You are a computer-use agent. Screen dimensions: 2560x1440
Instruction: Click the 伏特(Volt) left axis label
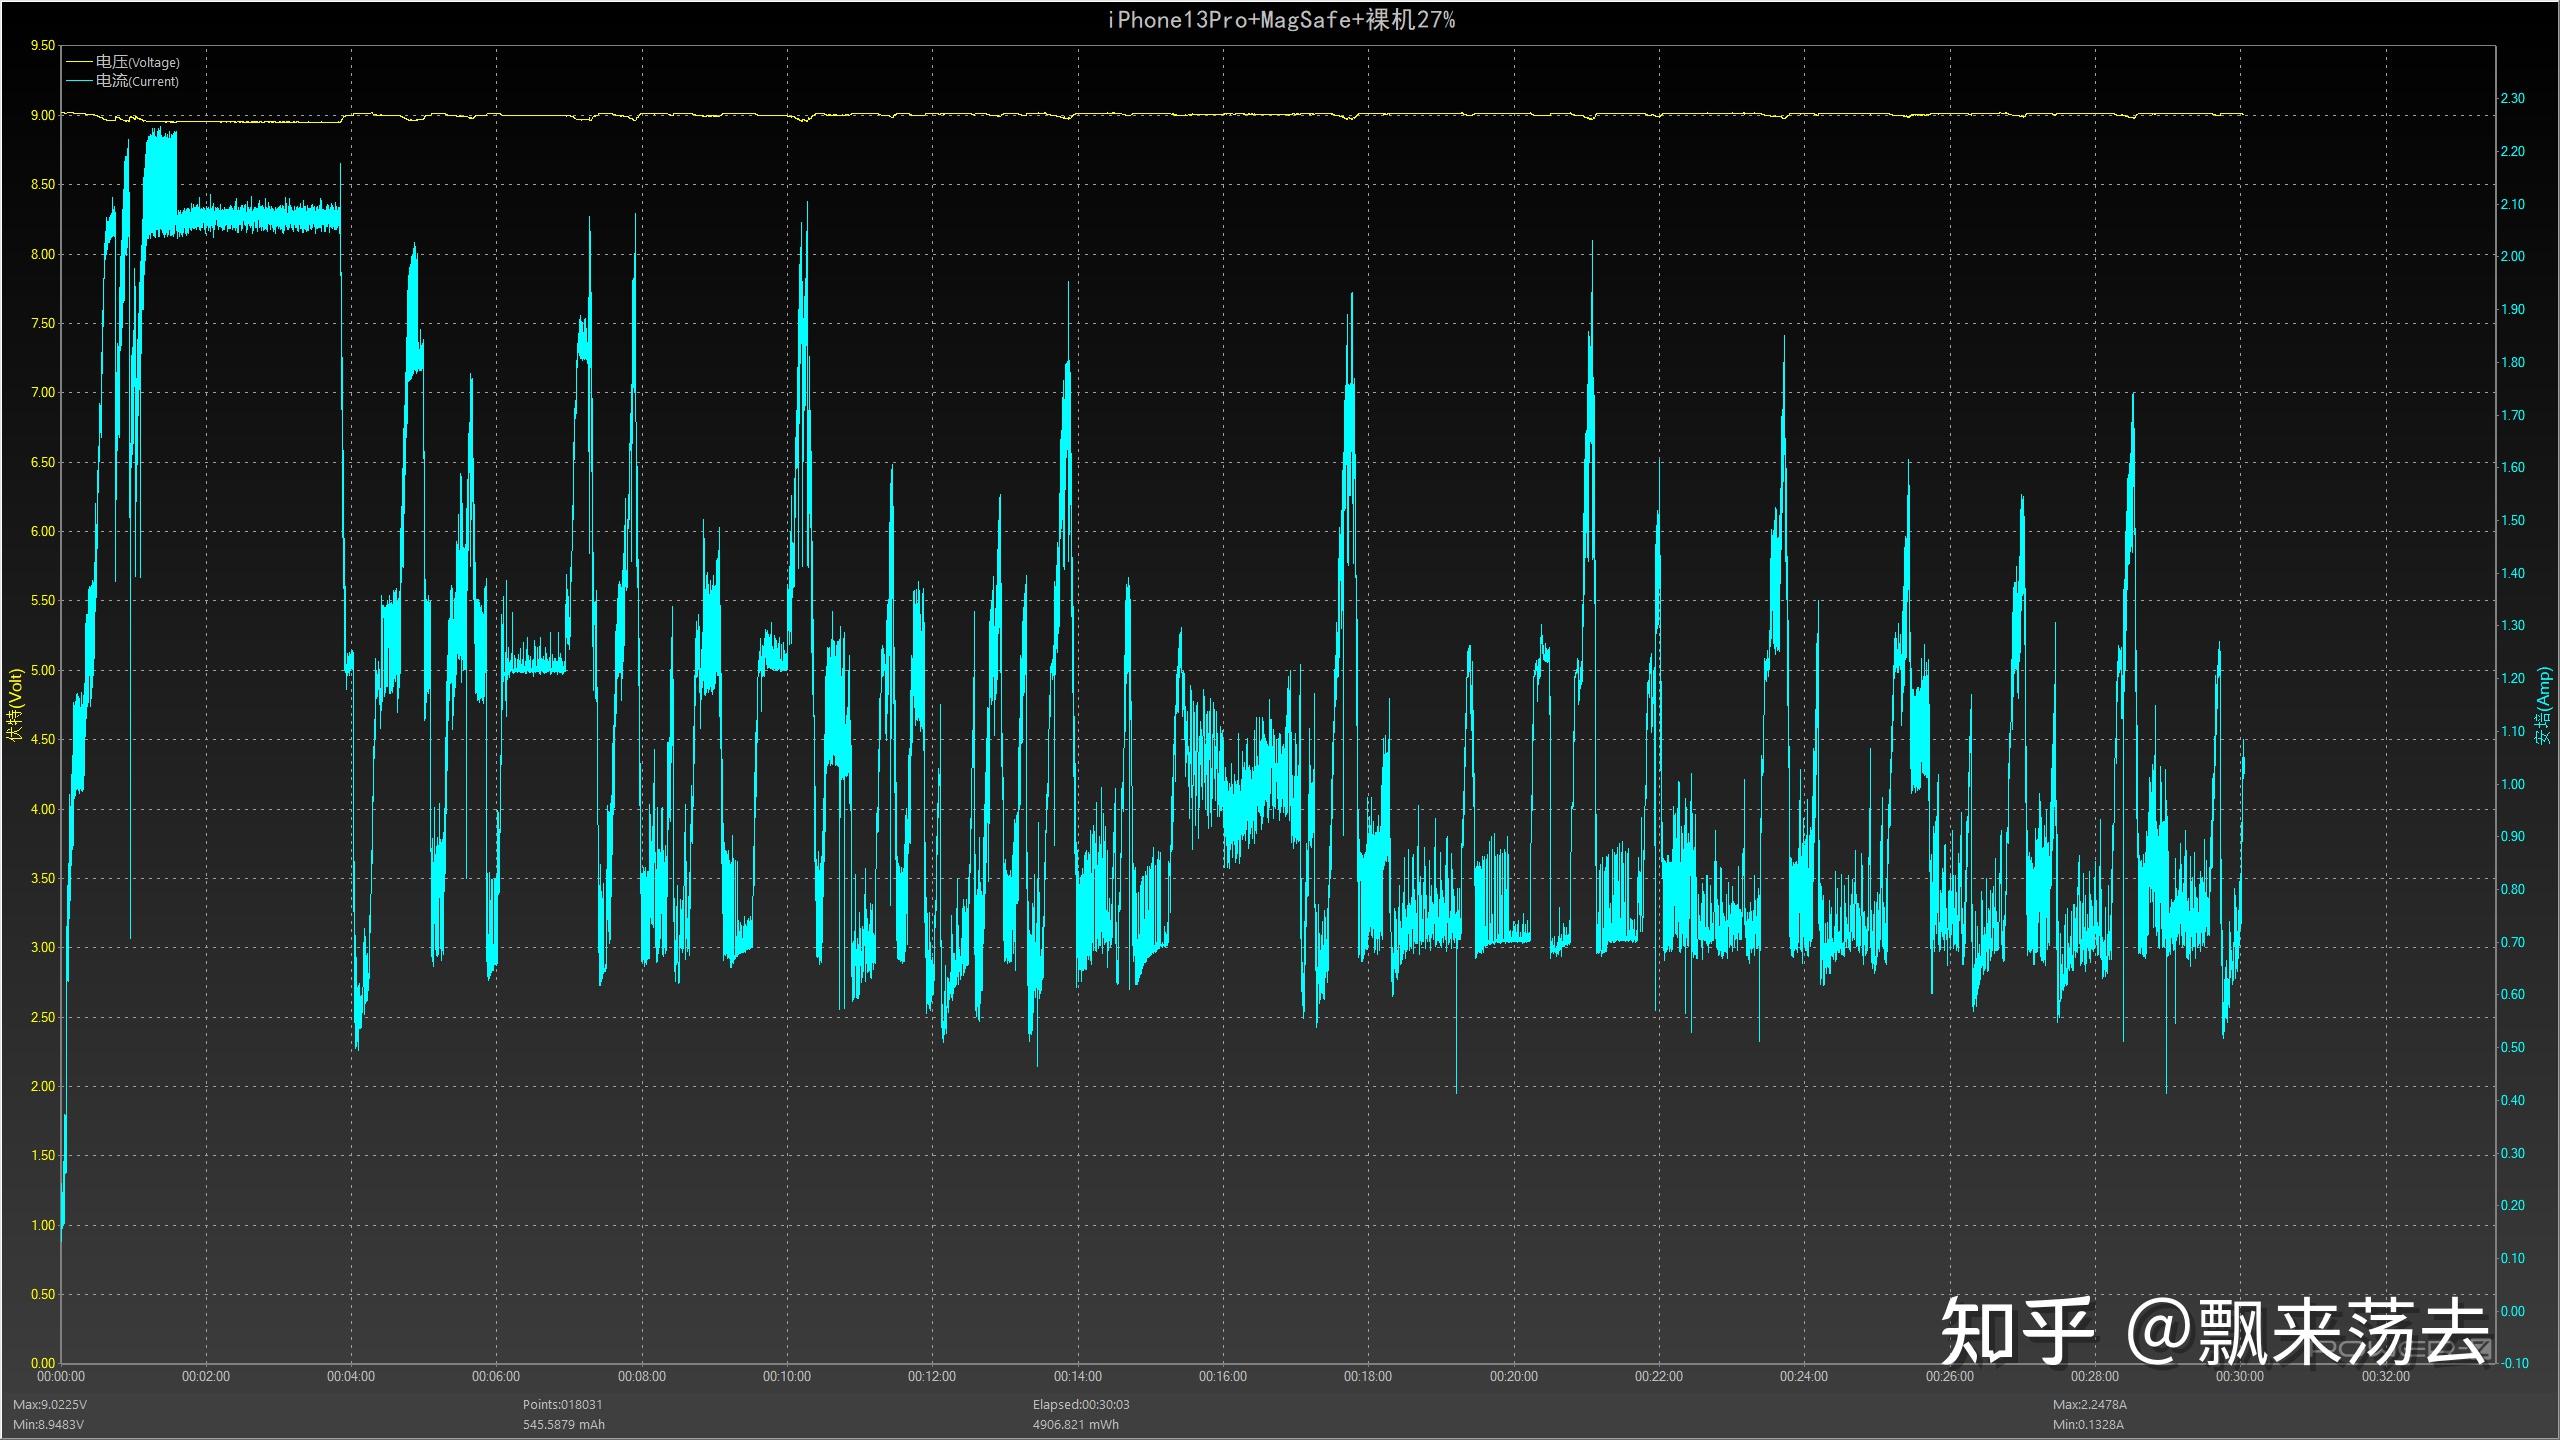click(x=14, y=705)
